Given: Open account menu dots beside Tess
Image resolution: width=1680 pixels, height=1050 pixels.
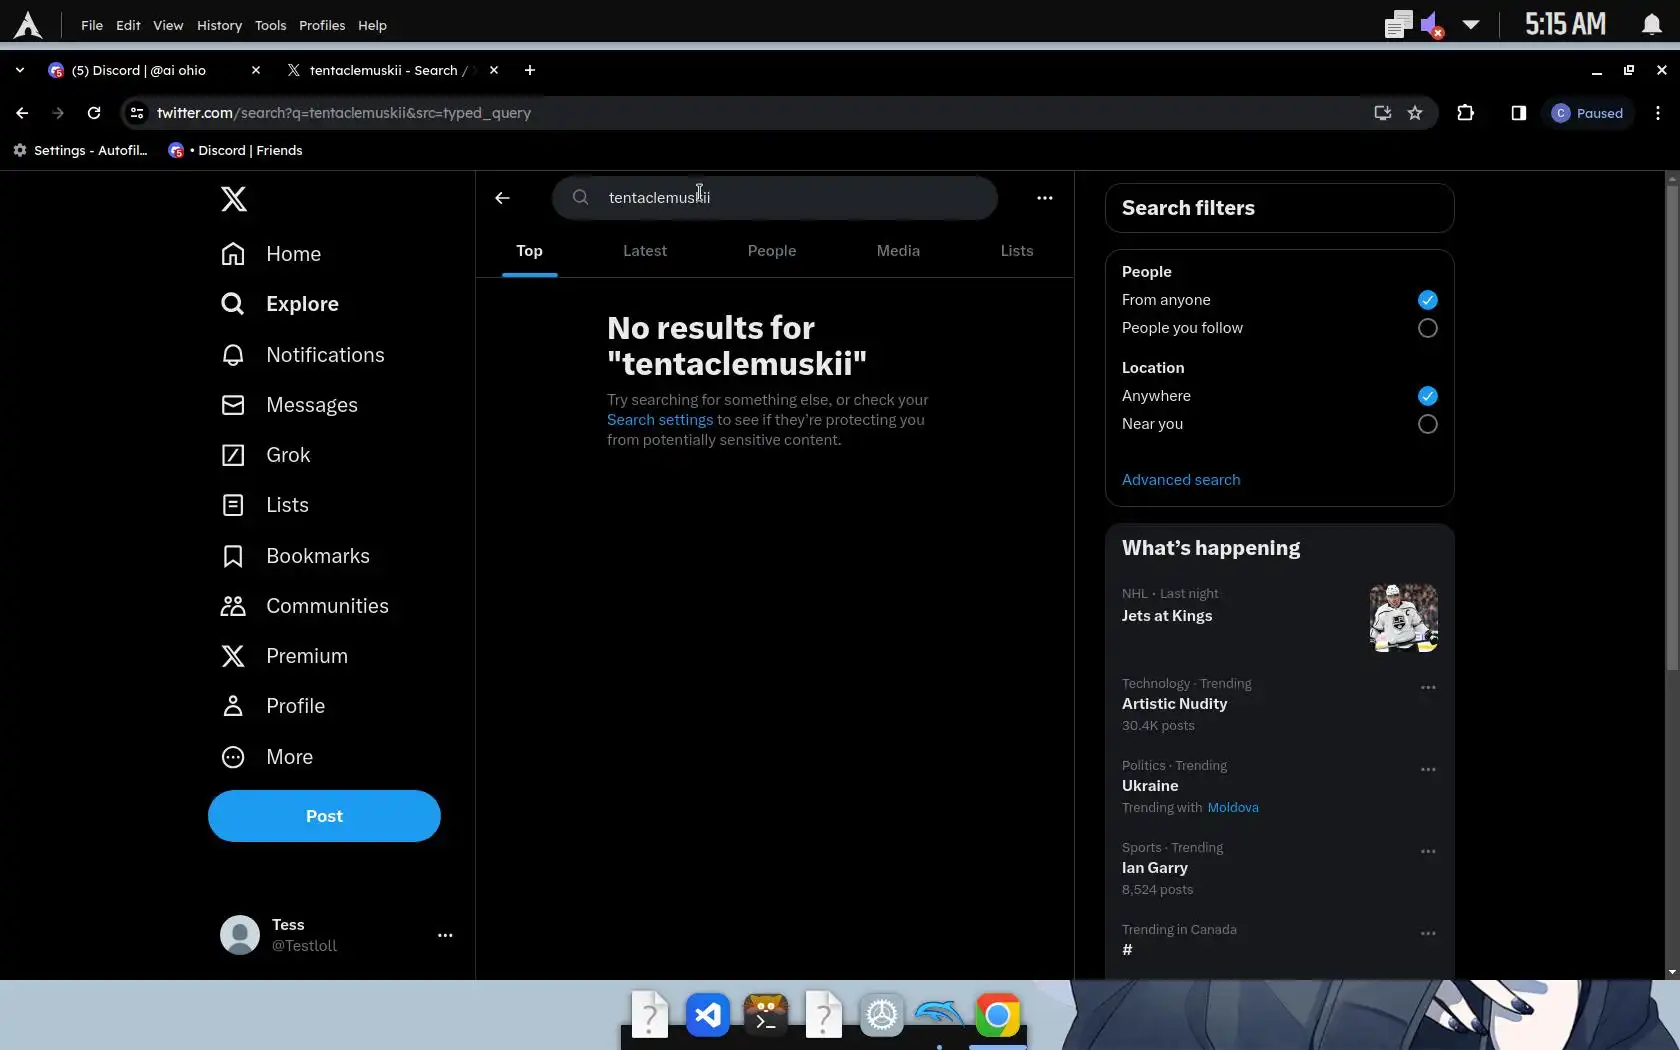Looking at the screenshot, I should [445, 935].
